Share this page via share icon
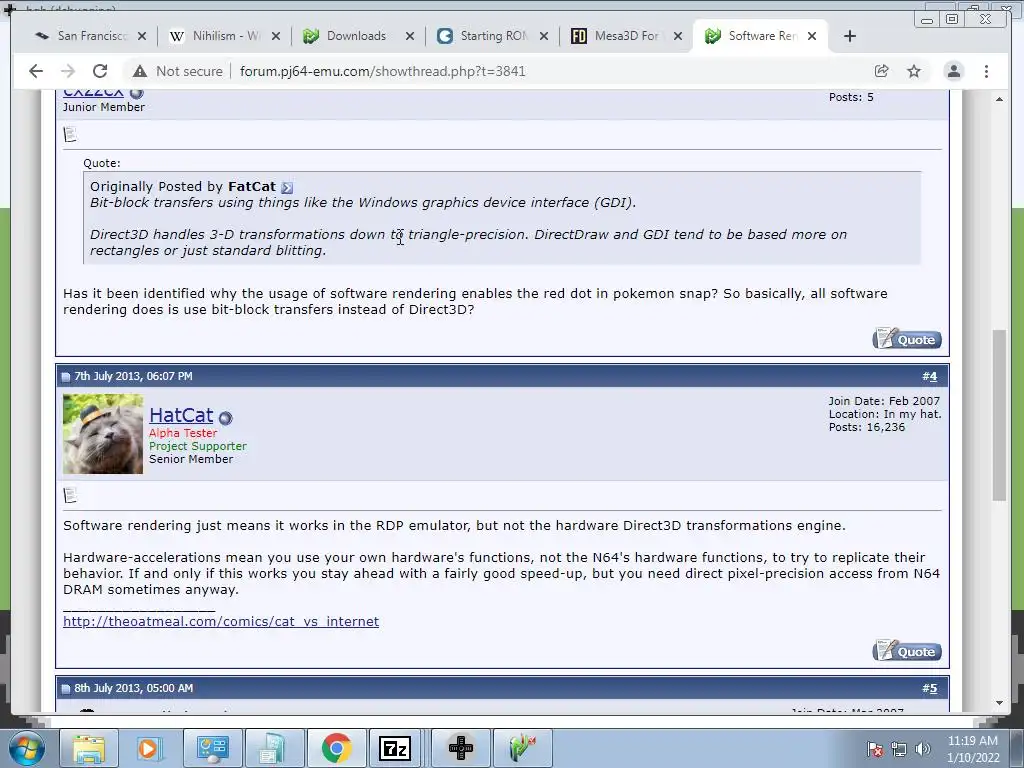Screen dimensions: 1024x768 pyautogui.click(x=882, y=71)
